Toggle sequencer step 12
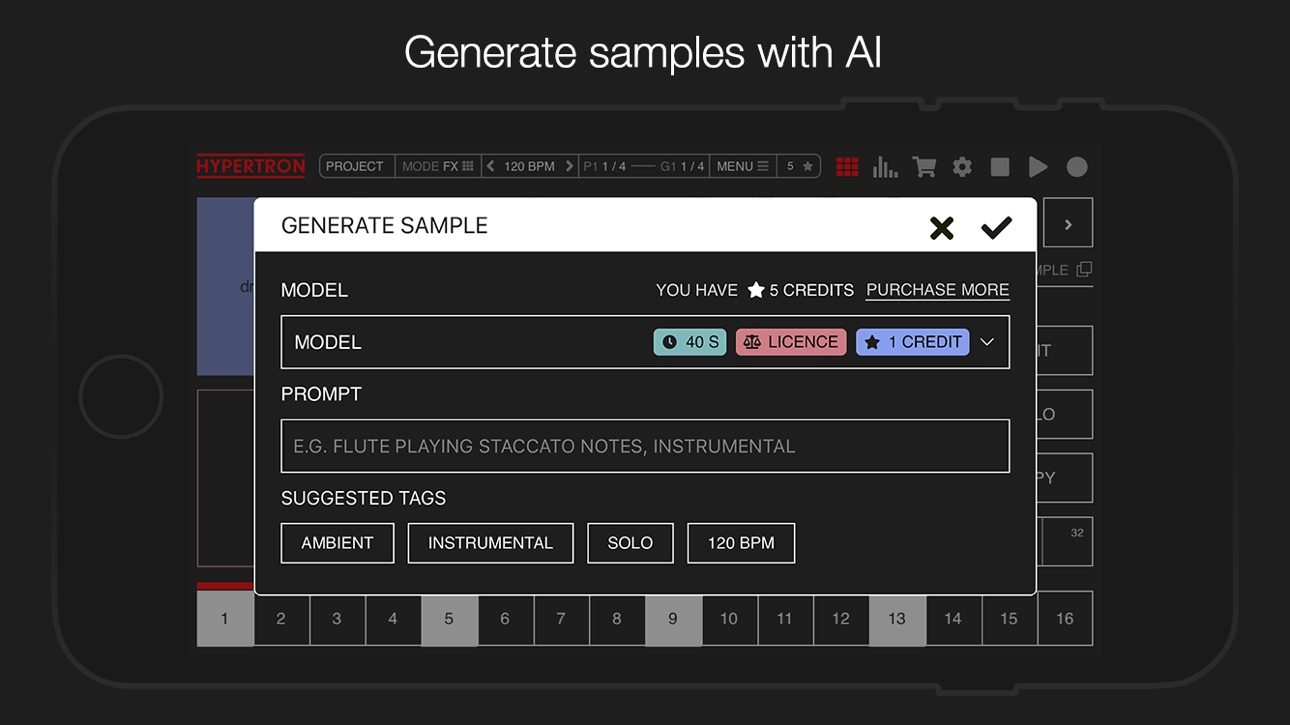1290x725 pixels. pyautogui.click(x=841, y=619)
